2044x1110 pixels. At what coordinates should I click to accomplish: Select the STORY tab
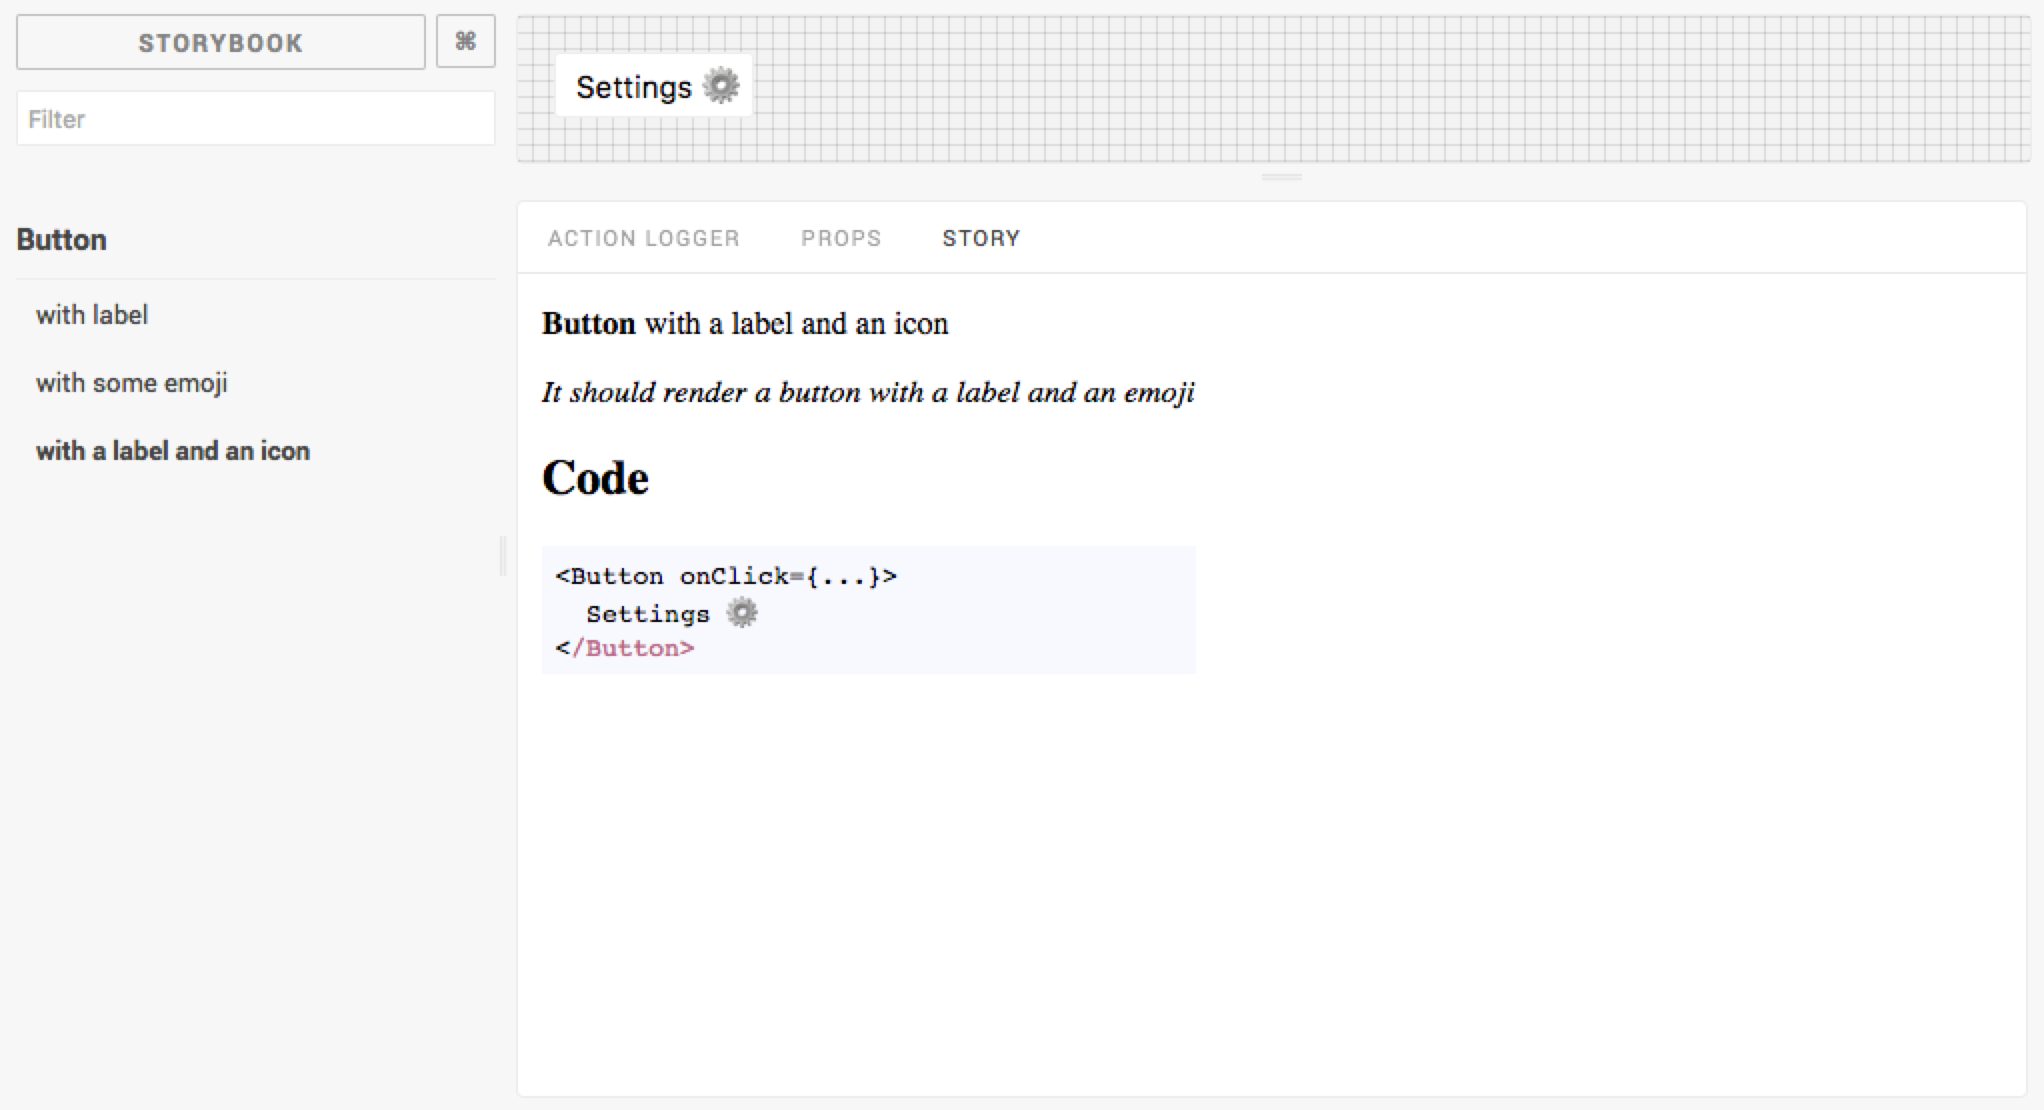coord(980,238)
